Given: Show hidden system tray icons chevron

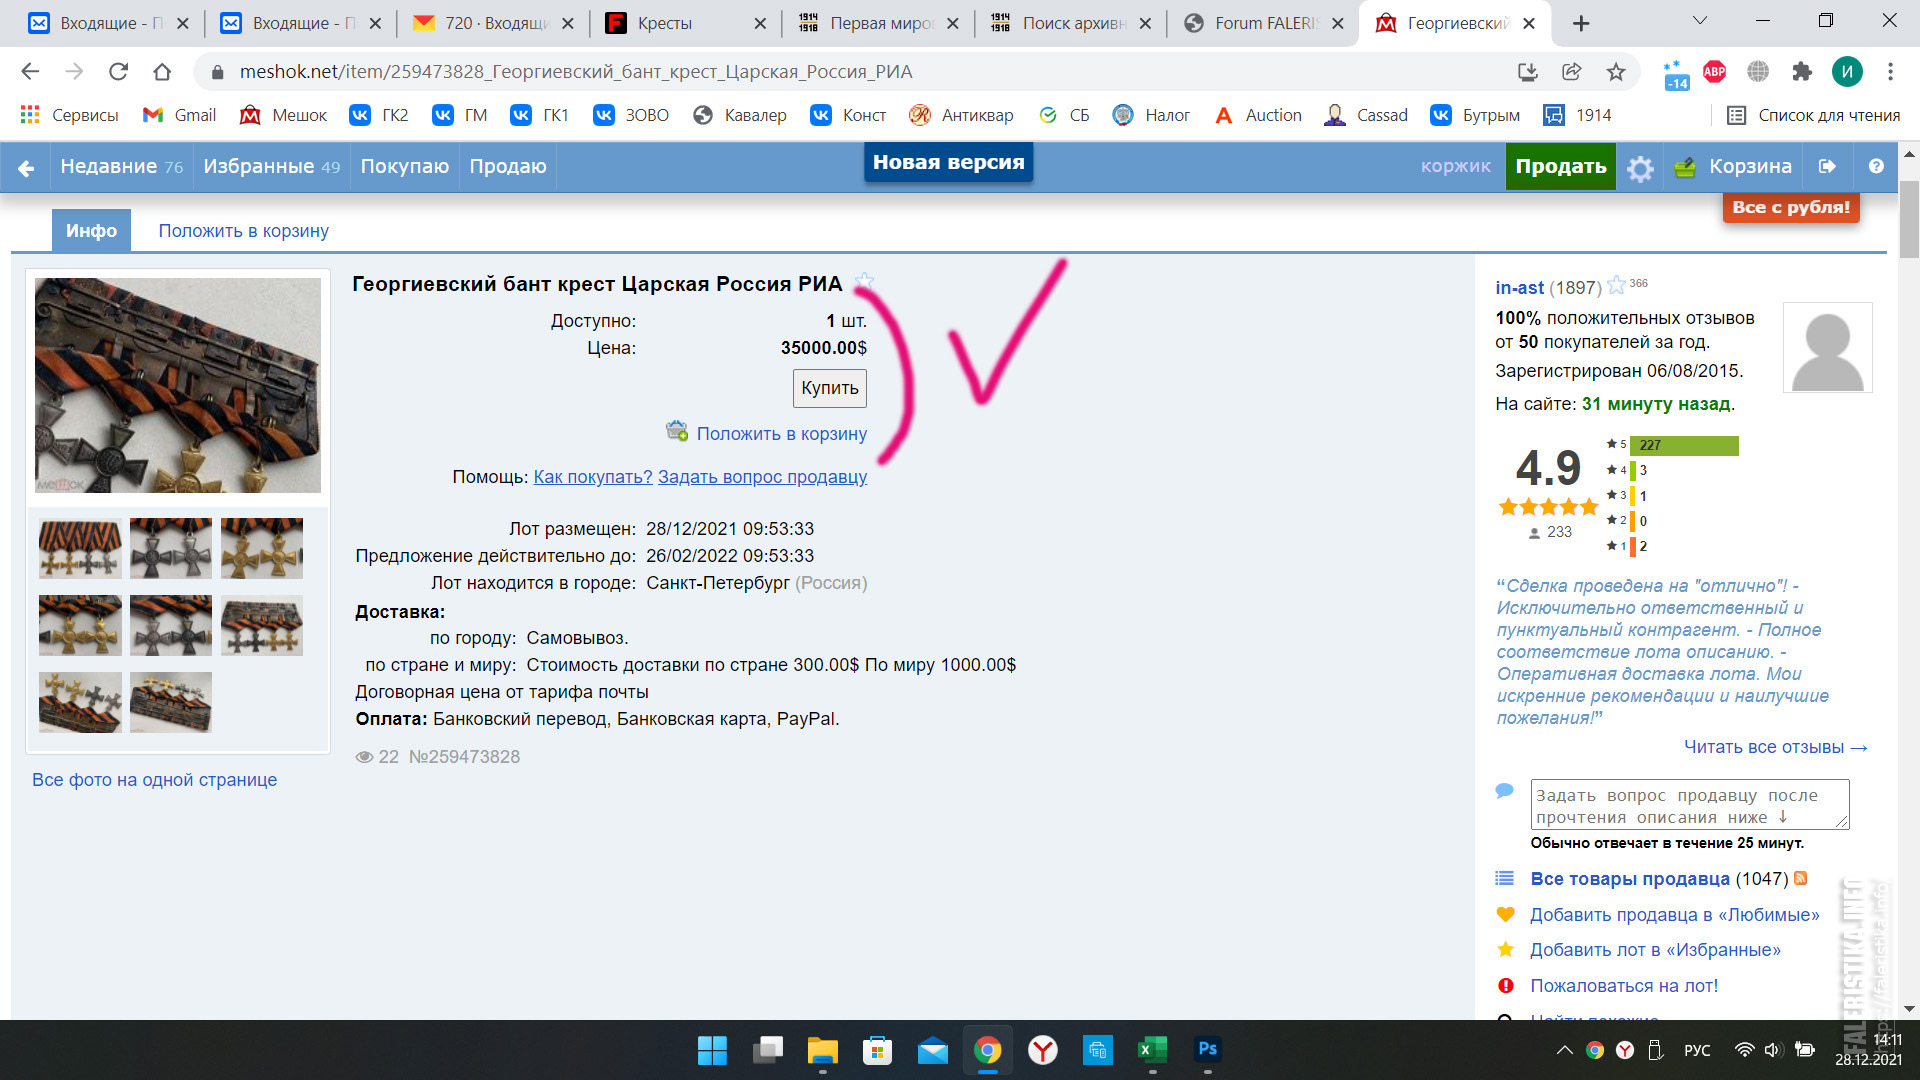Looking at the screenshot, I should pos(1564,1050).
